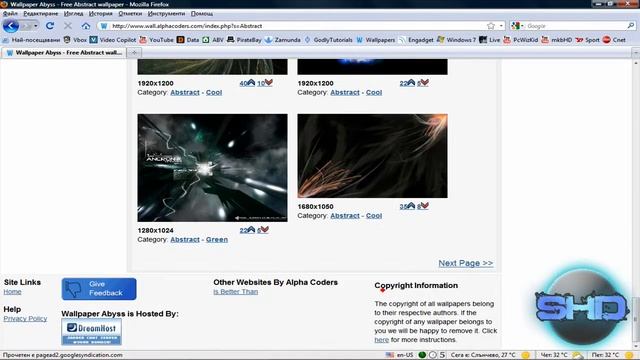Open the Data bookmark
Viewport: 640px width, 360px height.
pos(188,40)
